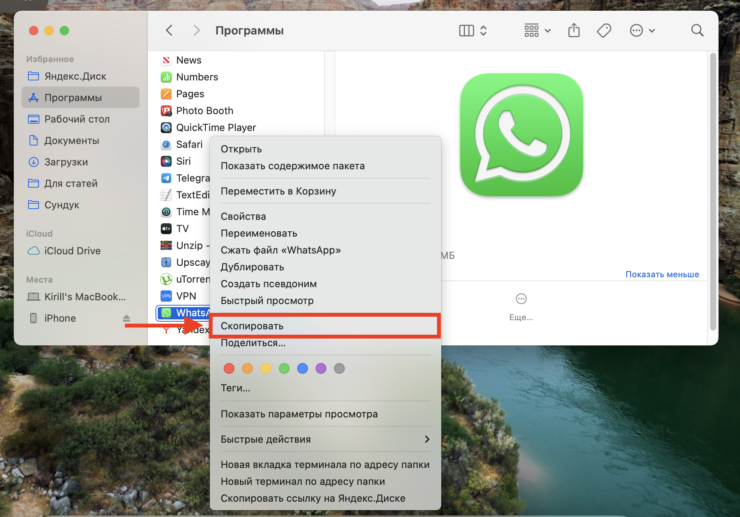Open Программы in sidebar
This screenshot has height=517, width=740.
pyautogui.click(x=80, y=97)
